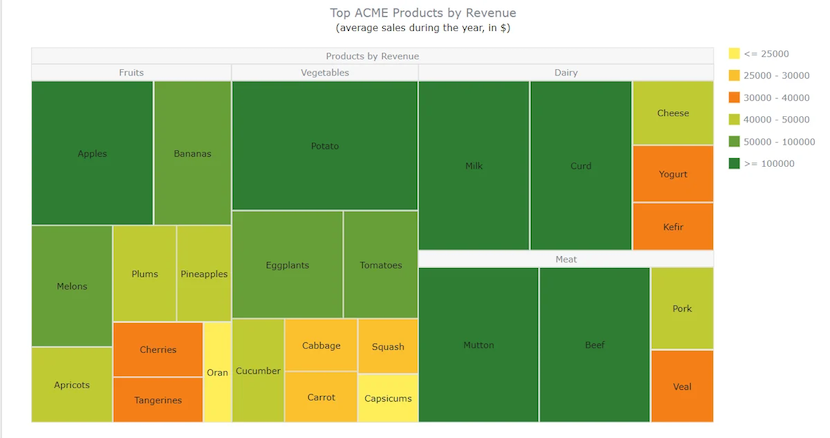Screen dimensions: 830x438
Task: Click the Cherries tile
Action: coord(158,350)
